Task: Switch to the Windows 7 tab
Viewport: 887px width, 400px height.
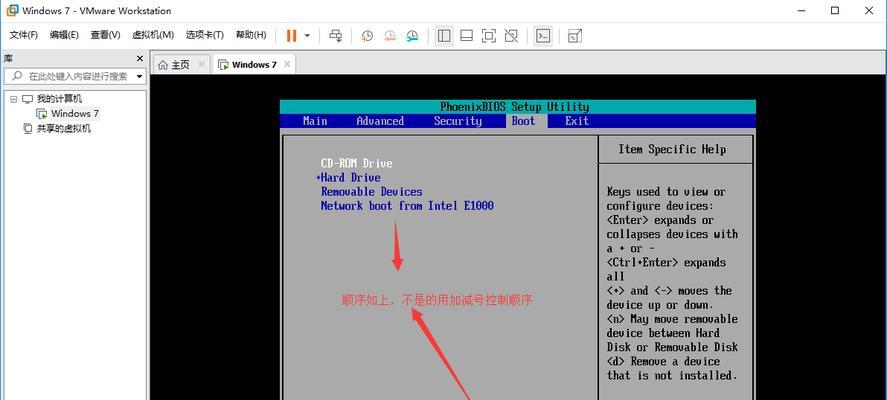Action: pos(254,65)
